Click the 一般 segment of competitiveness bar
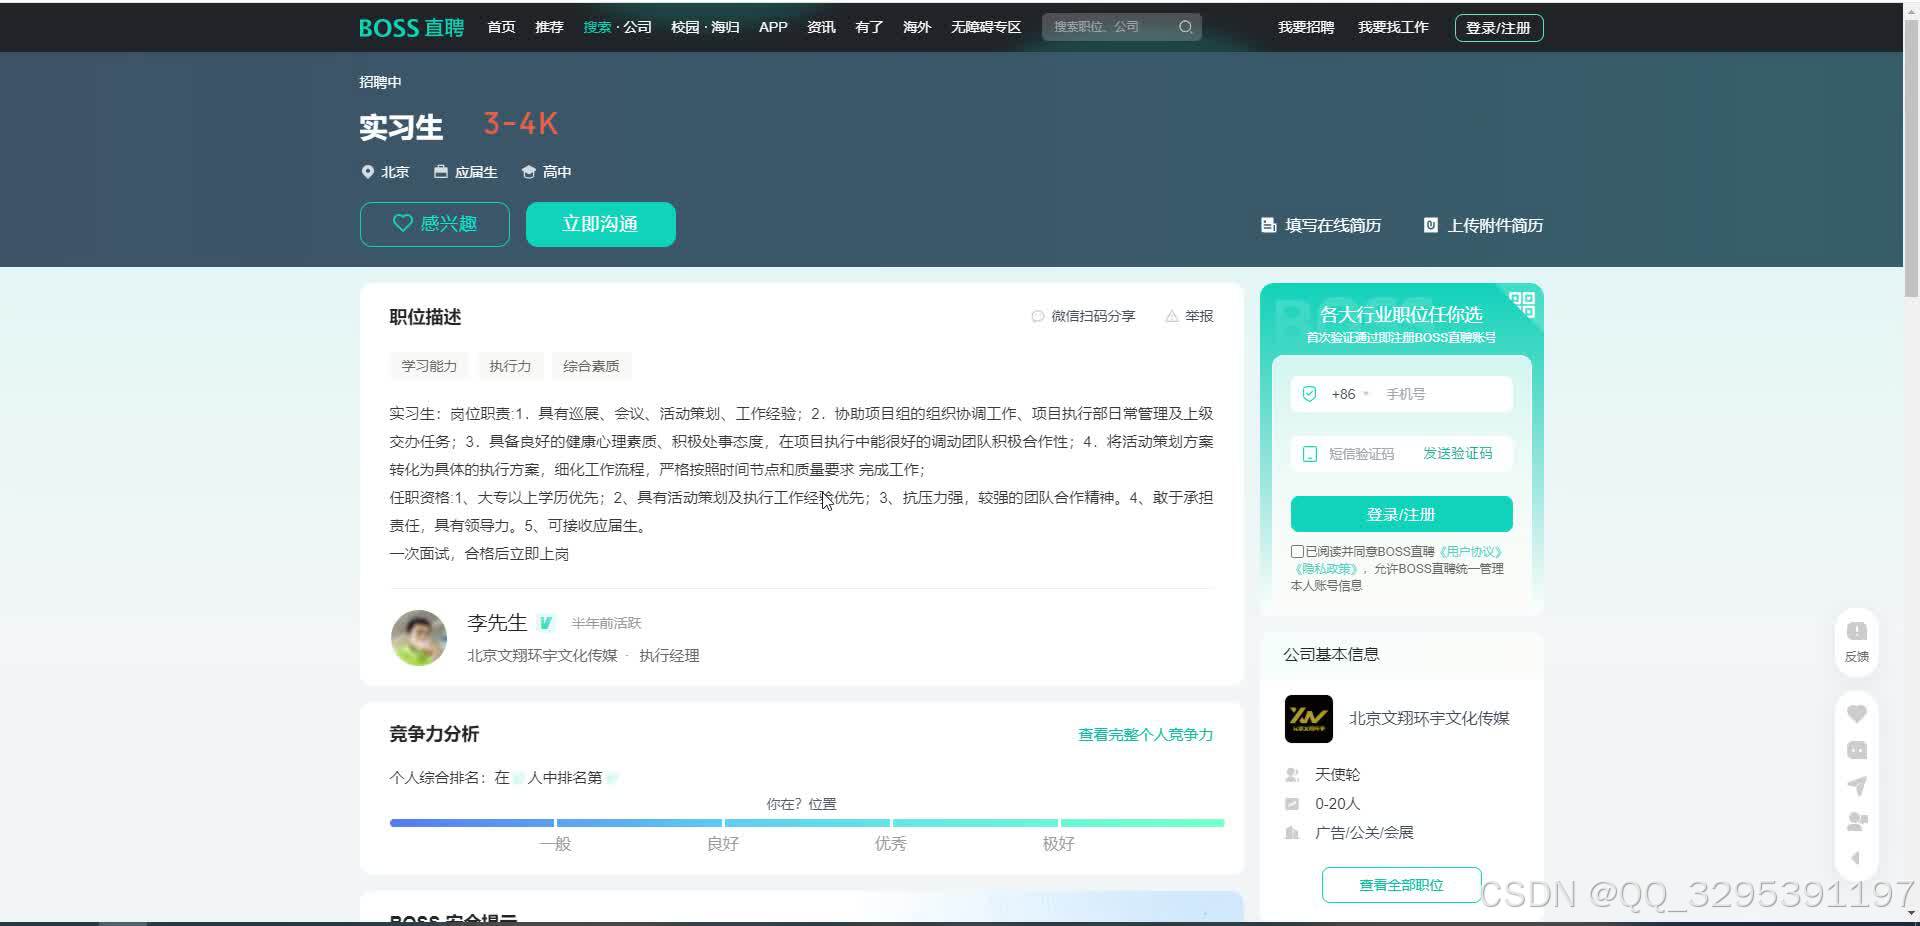This screenshot has height=926, width=1920. pos(472,823)
